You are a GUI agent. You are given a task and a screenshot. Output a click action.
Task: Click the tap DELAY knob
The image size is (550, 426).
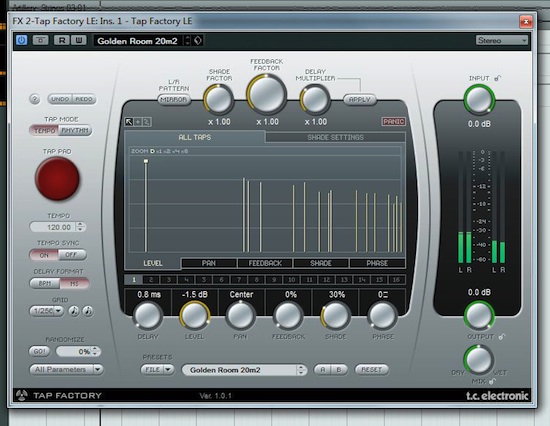pos(148,315)
